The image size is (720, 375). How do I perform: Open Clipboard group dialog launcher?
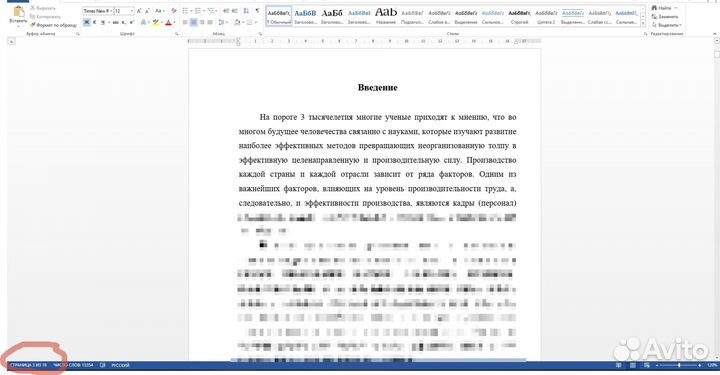(x=78, y=34)
